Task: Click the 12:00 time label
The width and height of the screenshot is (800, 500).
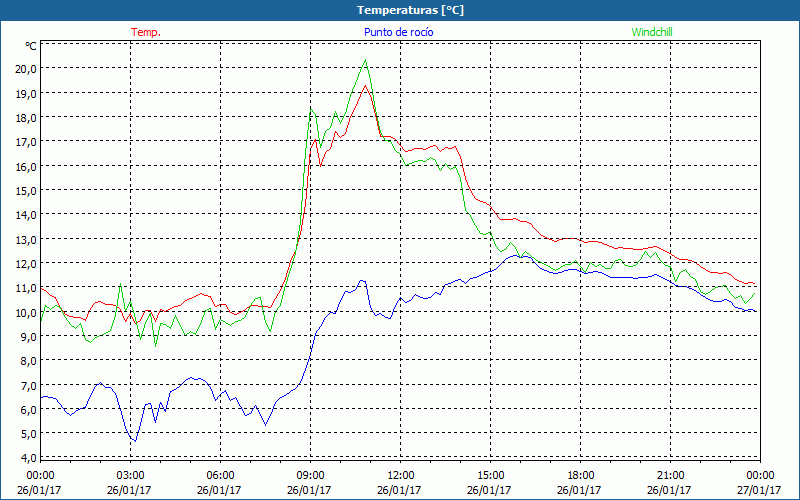Action: [x=401, y=475]
